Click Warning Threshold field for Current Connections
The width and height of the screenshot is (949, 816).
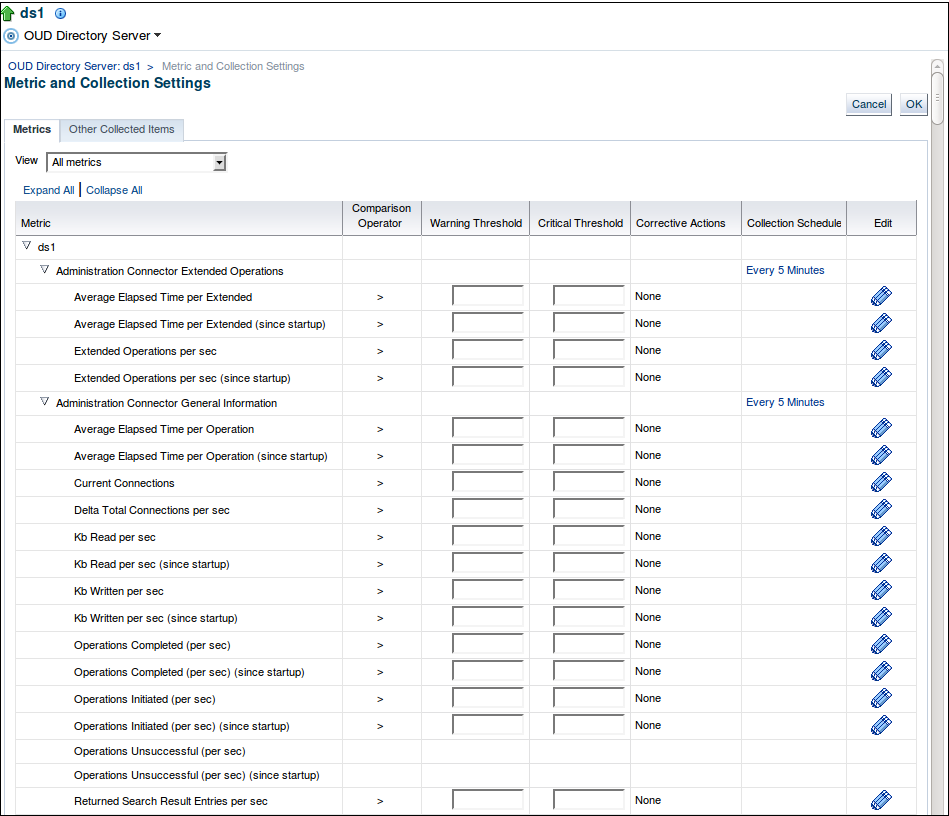(487, 482)
